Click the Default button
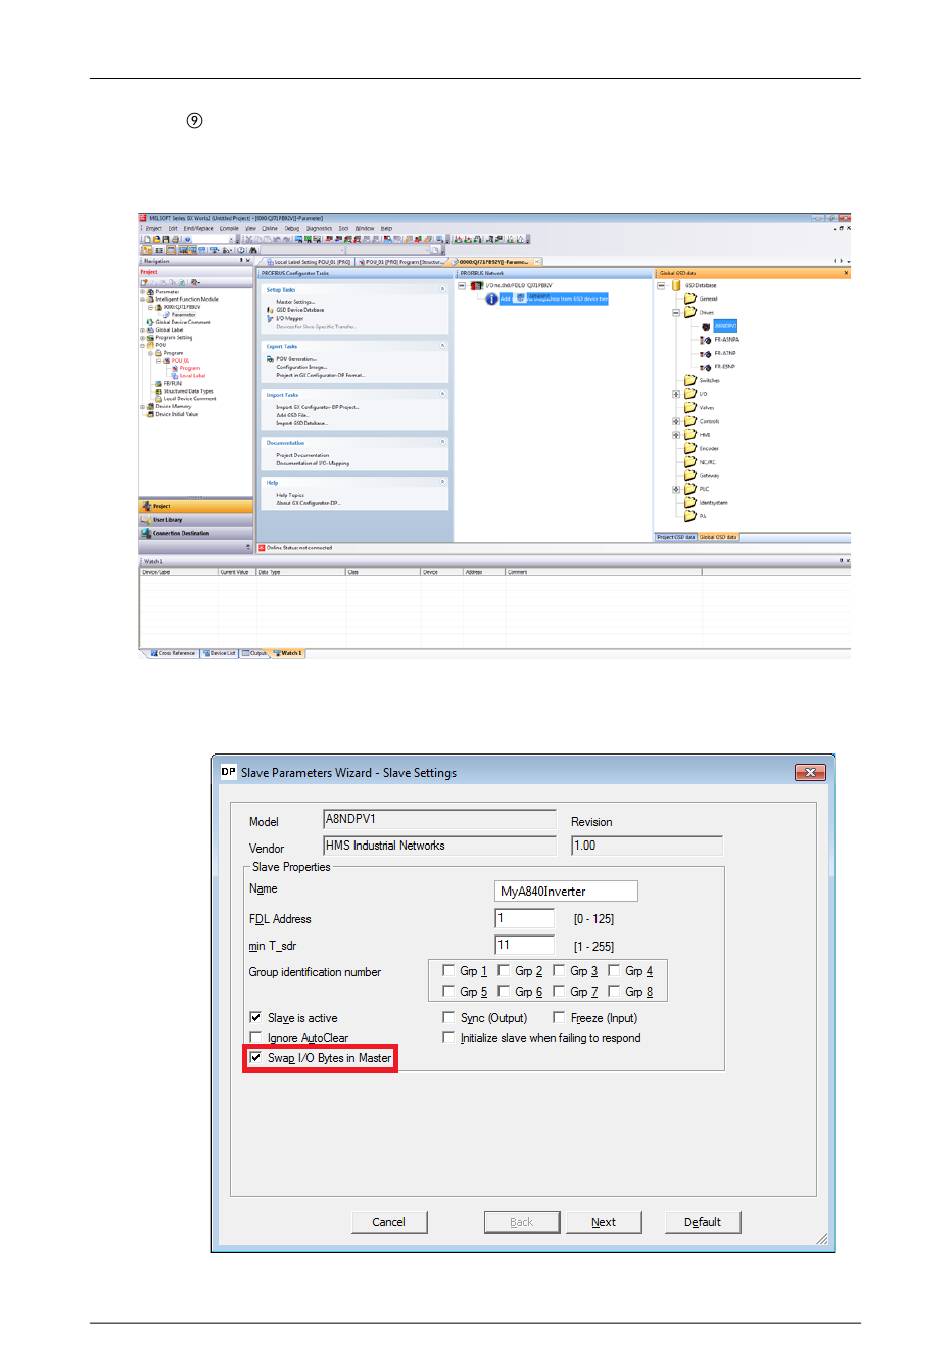This screenshot has width=950, height=1370. [x=702, y=1221]
